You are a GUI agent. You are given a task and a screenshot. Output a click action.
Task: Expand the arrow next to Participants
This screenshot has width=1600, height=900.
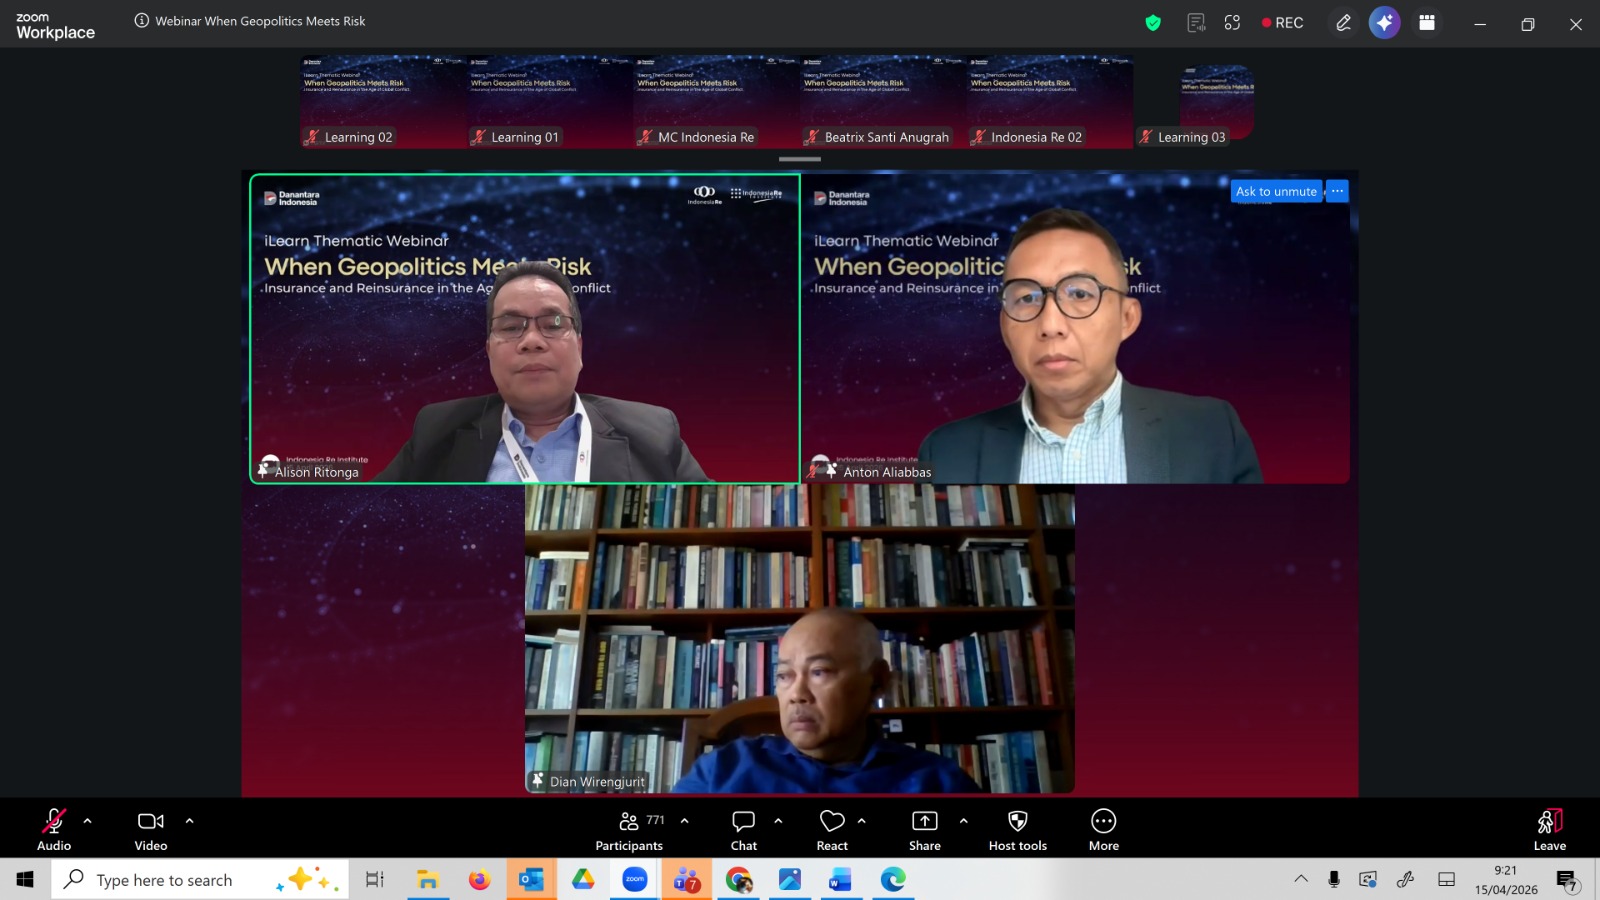coord(685,821)
